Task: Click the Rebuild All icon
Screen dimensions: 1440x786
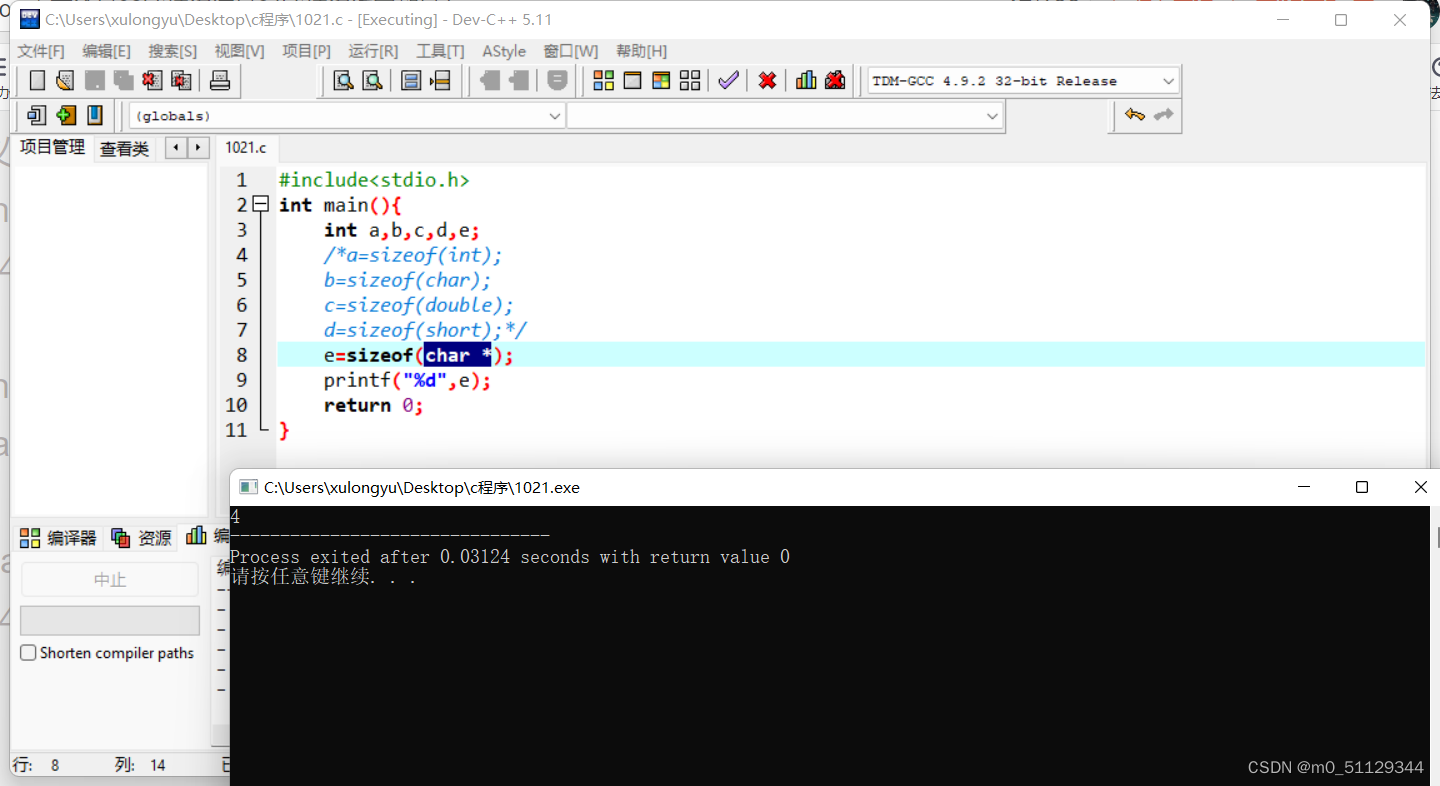Action: [x=690, y=81]
